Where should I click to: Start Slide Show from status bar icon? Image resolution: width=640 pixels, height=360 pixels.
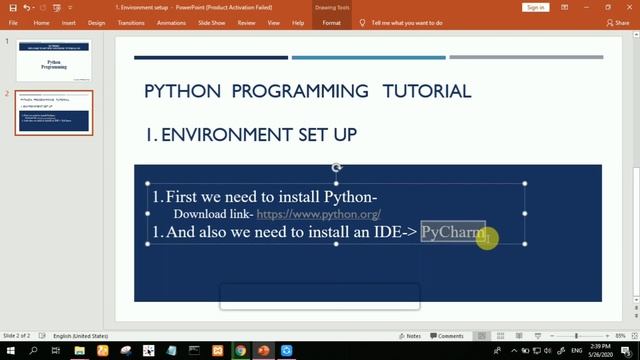pyautogui.click(x=538, y=336)
